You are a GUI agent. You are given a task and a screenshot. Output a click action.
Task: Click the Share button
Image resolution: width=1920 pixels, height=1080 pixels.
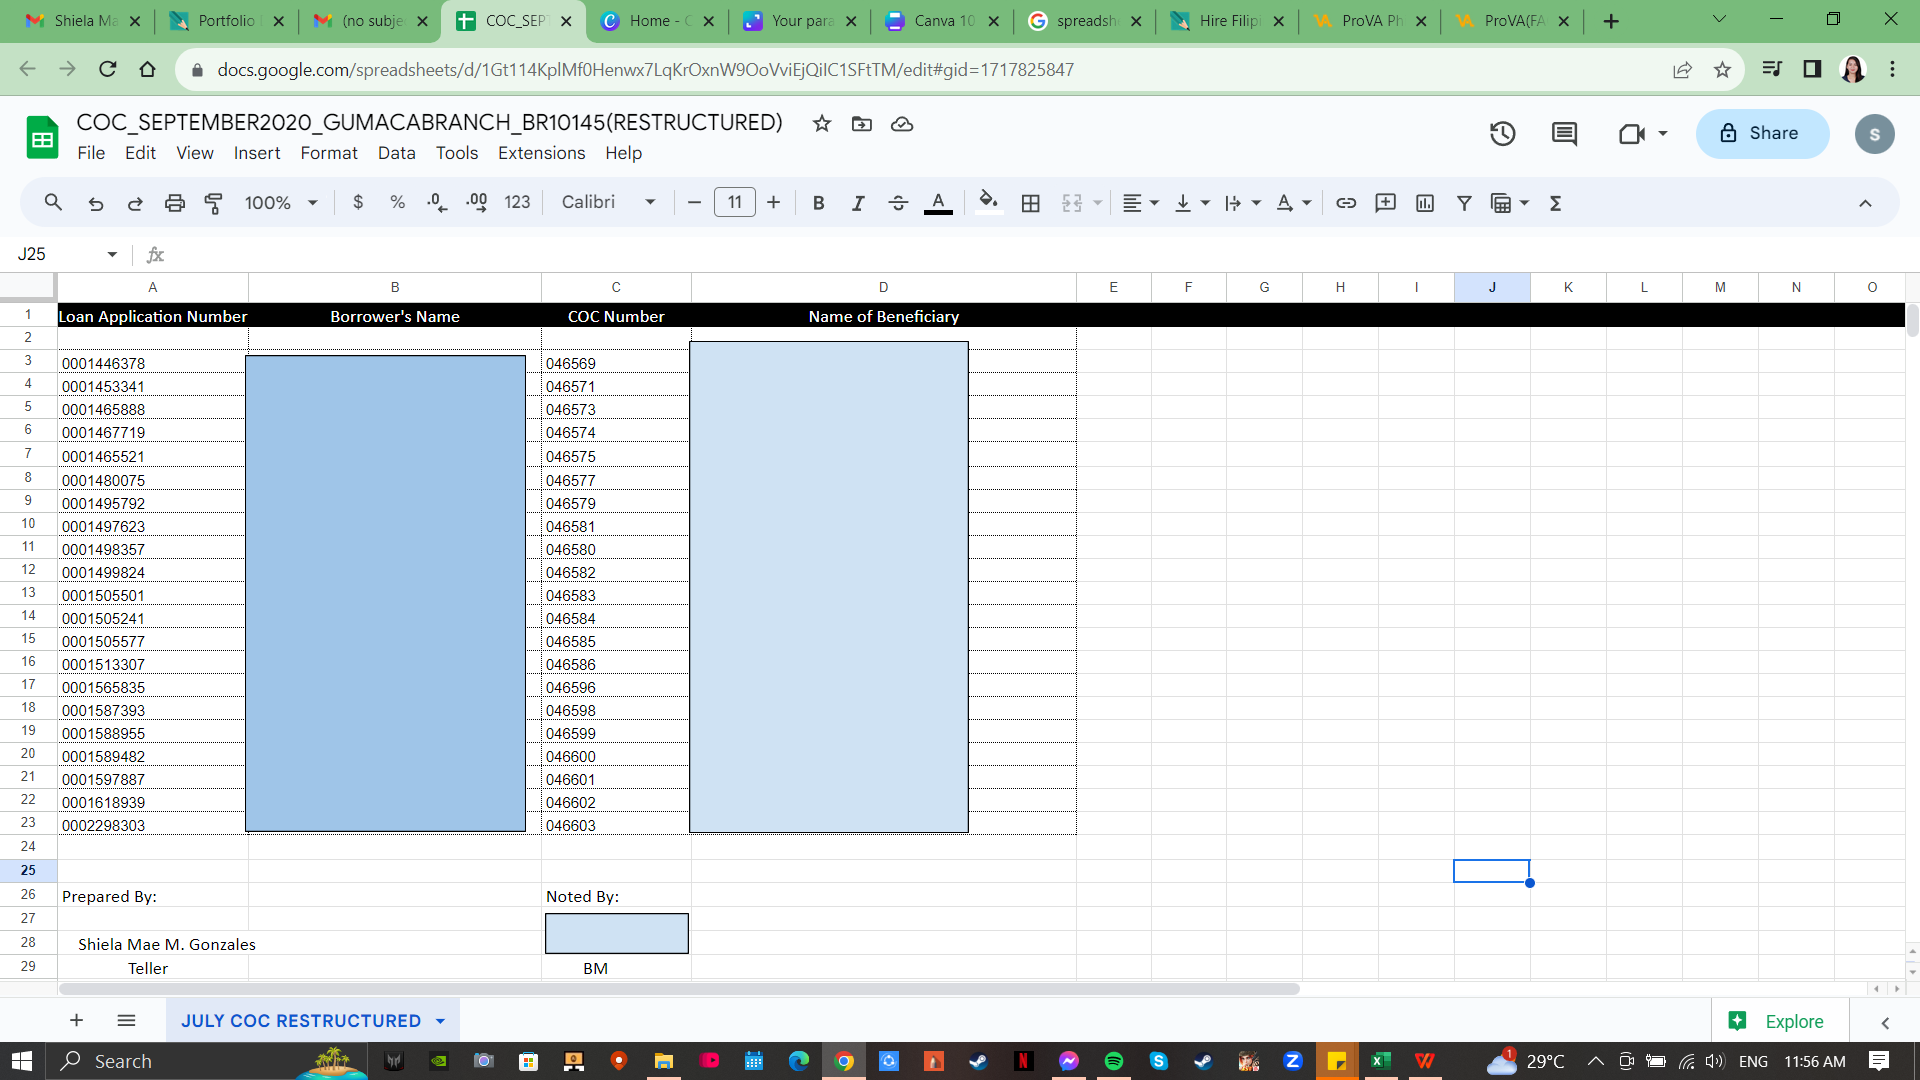point(1761,133)
